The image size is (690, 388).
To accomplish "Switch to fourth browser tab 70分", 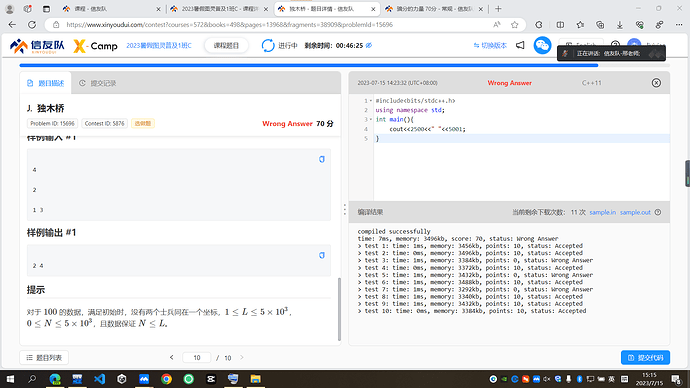I will [433, 9].
